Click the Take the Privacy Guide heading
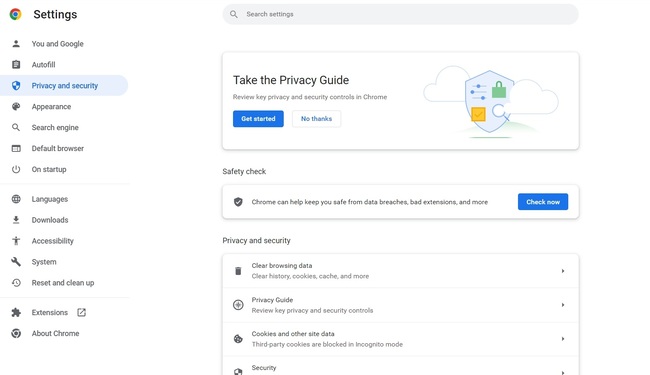650x375 pixels. (291, 80)
